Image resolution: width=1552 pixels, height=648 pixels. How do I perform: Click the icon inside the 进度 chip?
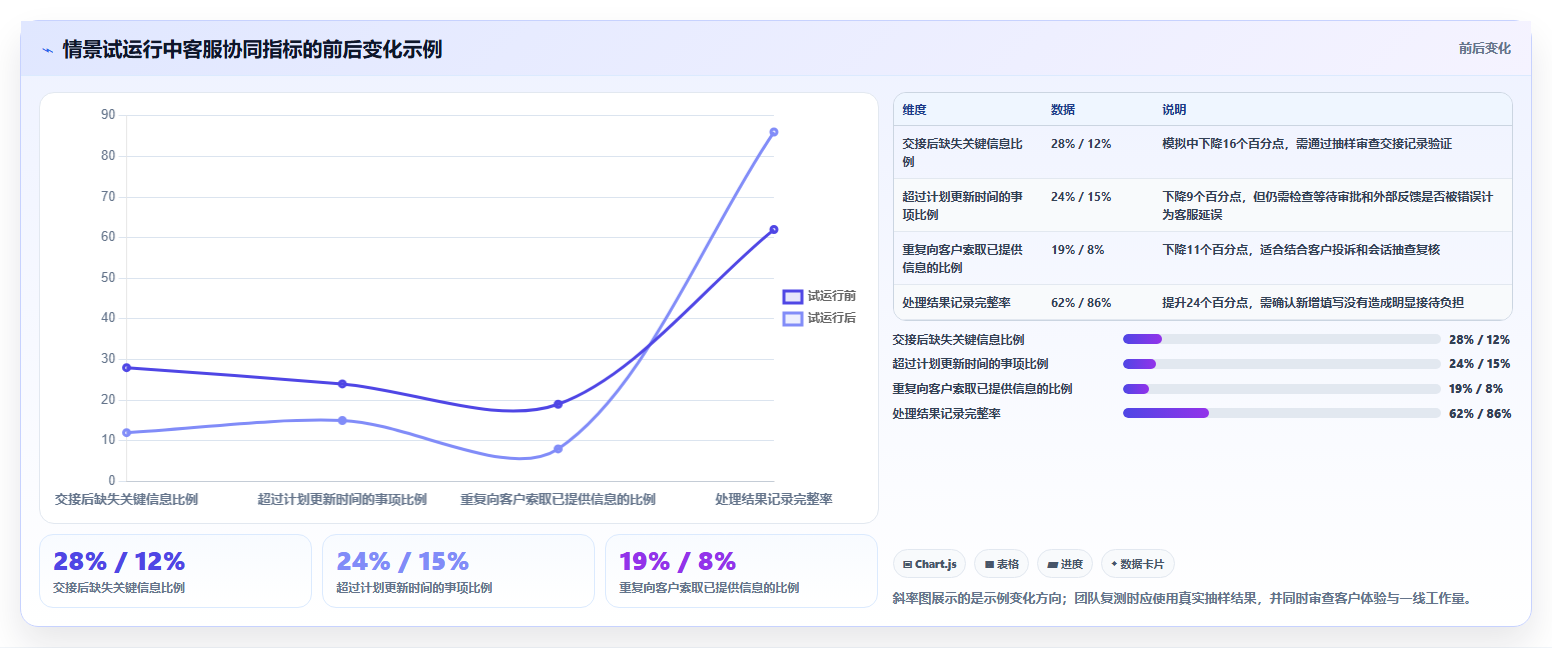(x=1052, y=564)
